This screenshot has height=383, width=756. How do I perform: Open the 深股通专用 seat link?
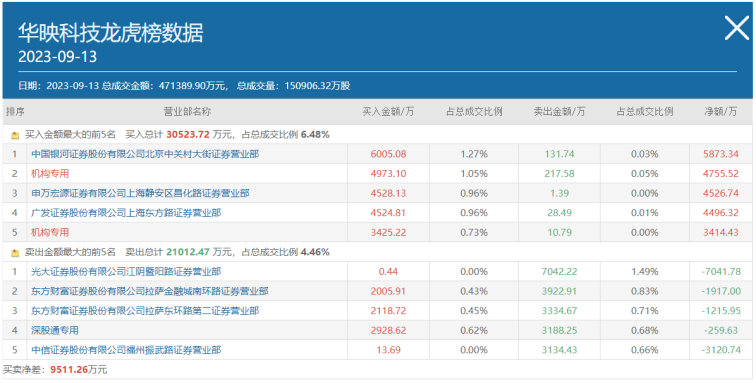point(55,330)
